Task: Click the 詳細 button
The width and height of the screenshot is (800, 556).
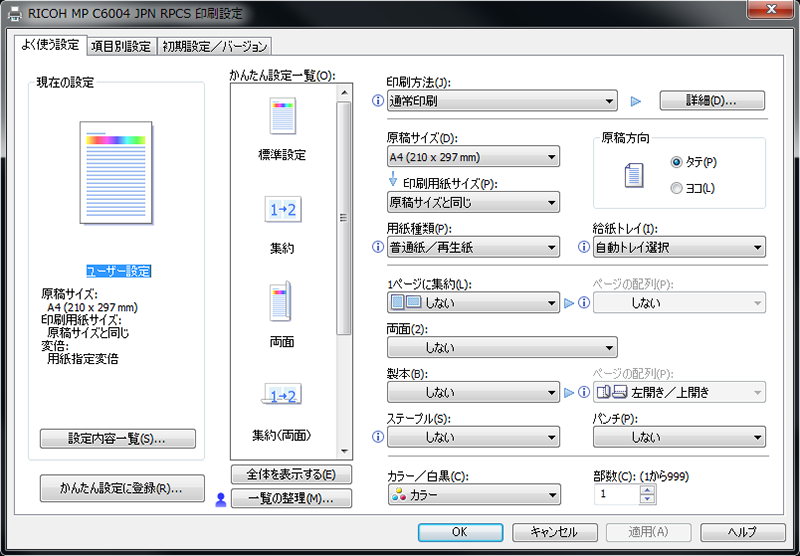Action: tap(711, 101)
